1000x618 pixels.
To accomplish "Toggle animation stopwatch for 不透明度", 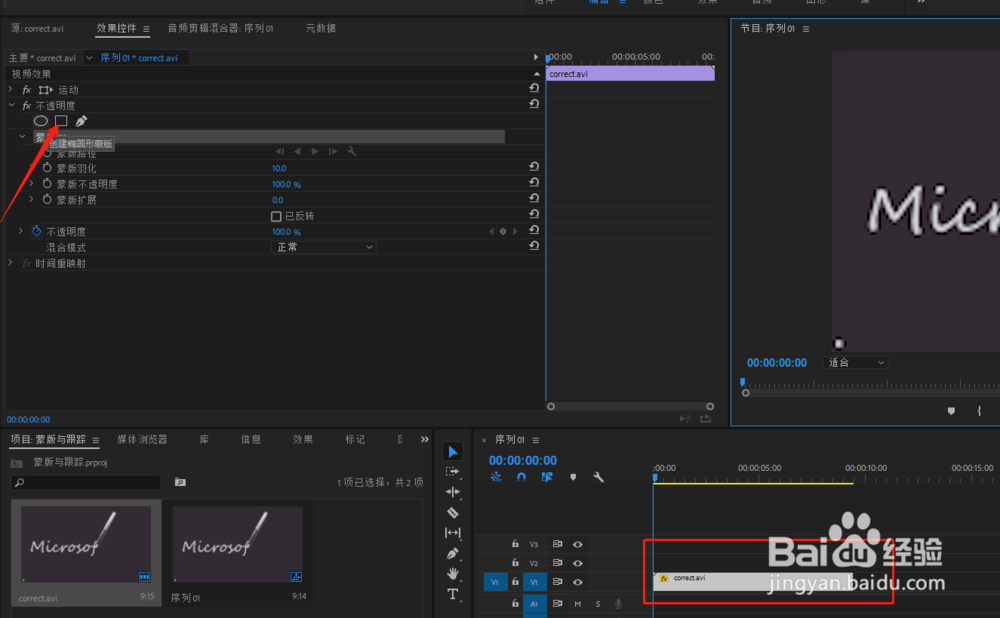I will tap(37, 231).
